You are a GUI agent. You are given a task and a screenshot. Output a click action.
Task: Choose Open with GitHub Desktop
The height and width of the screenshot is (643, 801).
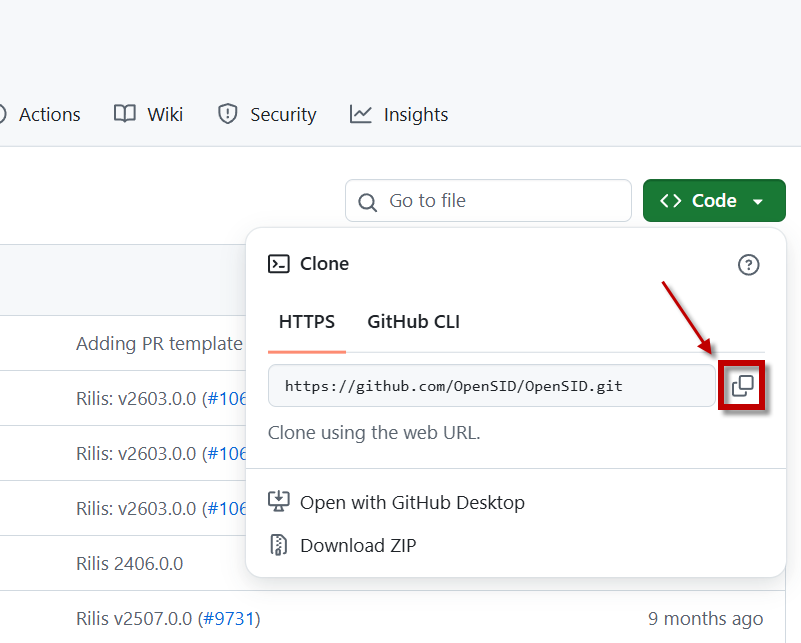pos(412,502)
